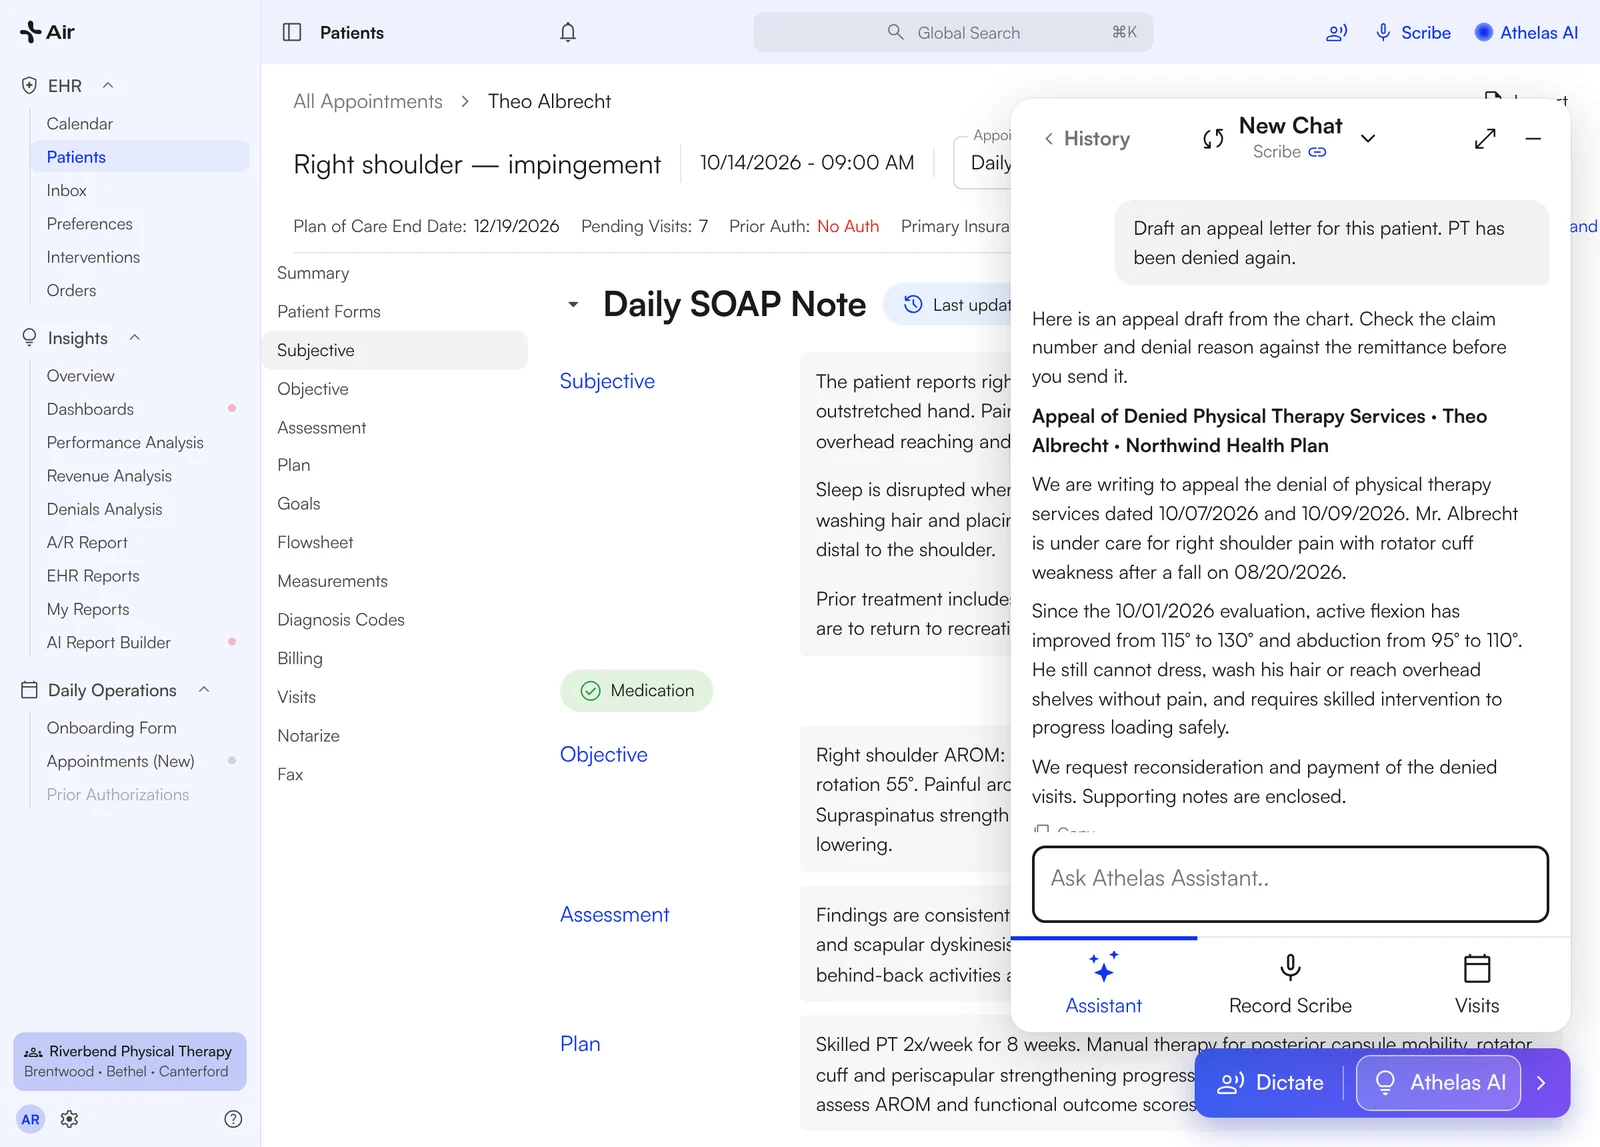Collapse the Insights section
This screenshot has width=1600, height=1147.
coord(134,338)
